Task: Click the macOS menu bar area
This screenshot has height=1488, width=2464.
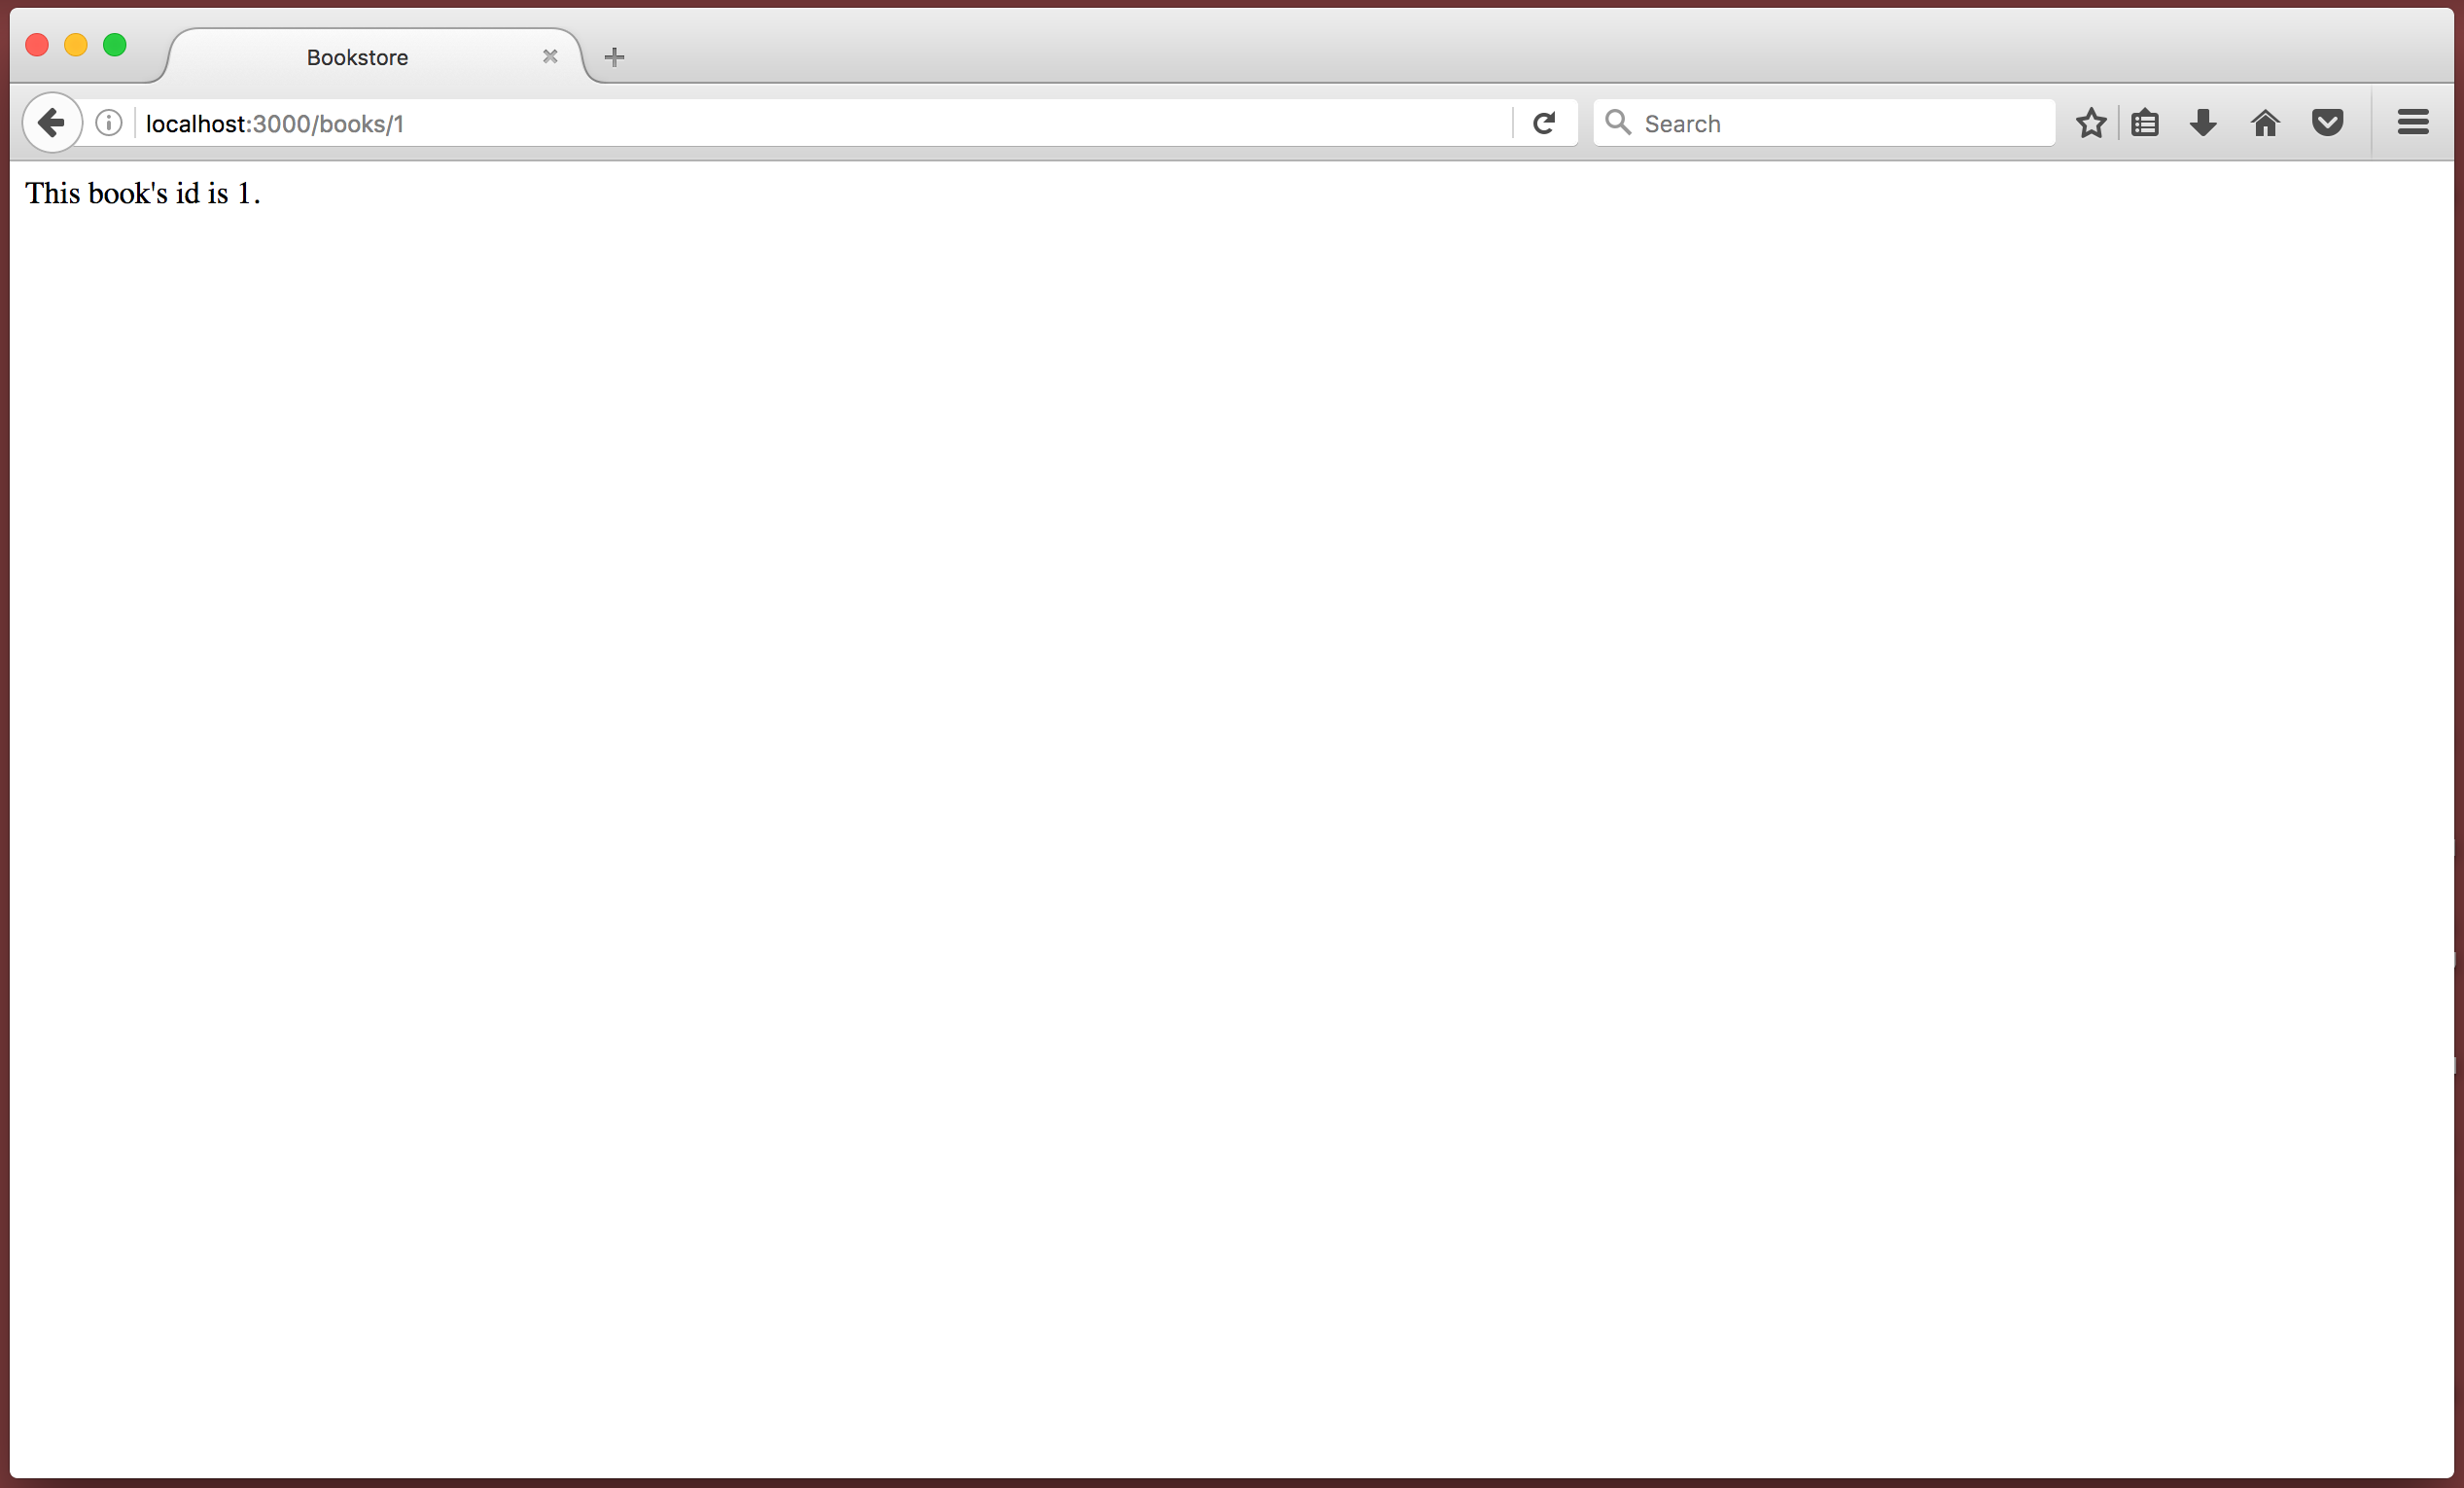Action: (1232, 13)
